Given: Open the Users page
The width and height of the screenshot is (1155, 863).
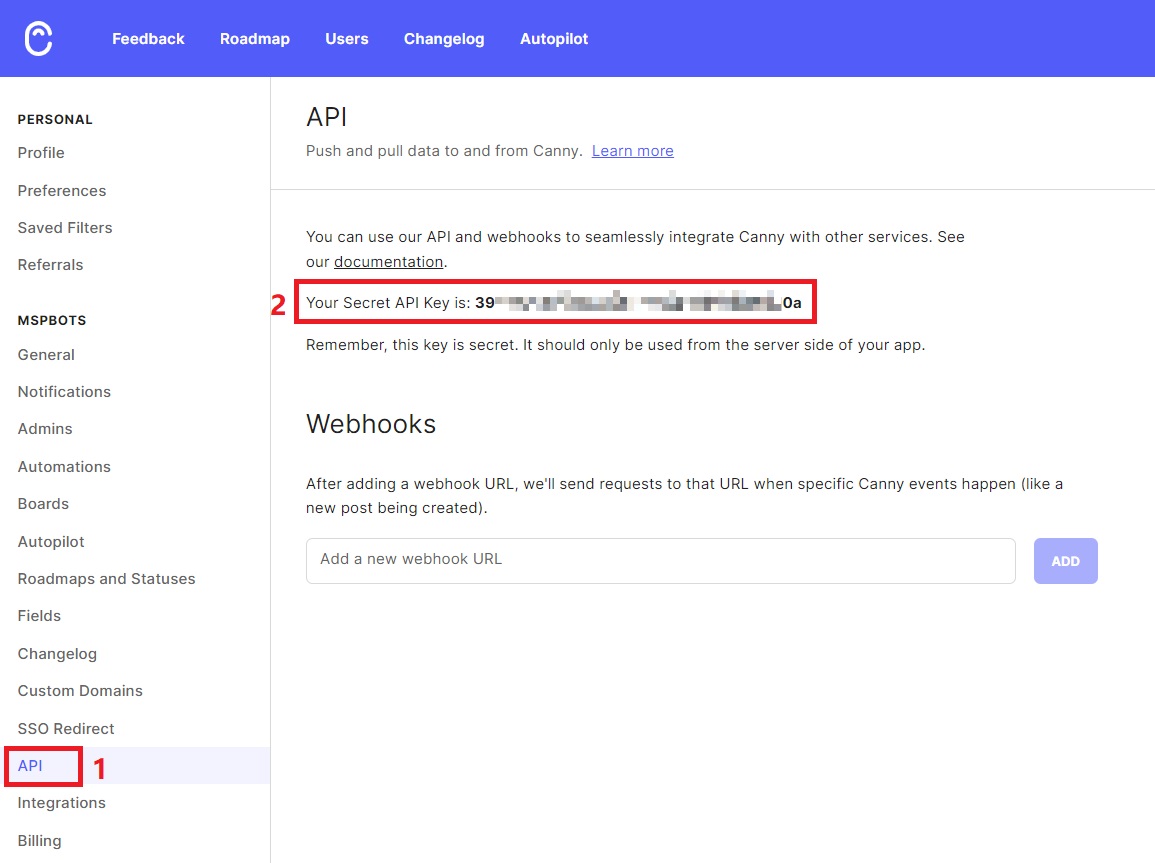Looking at the screenshot, I should pyautogui.click(x=346, y=39).
